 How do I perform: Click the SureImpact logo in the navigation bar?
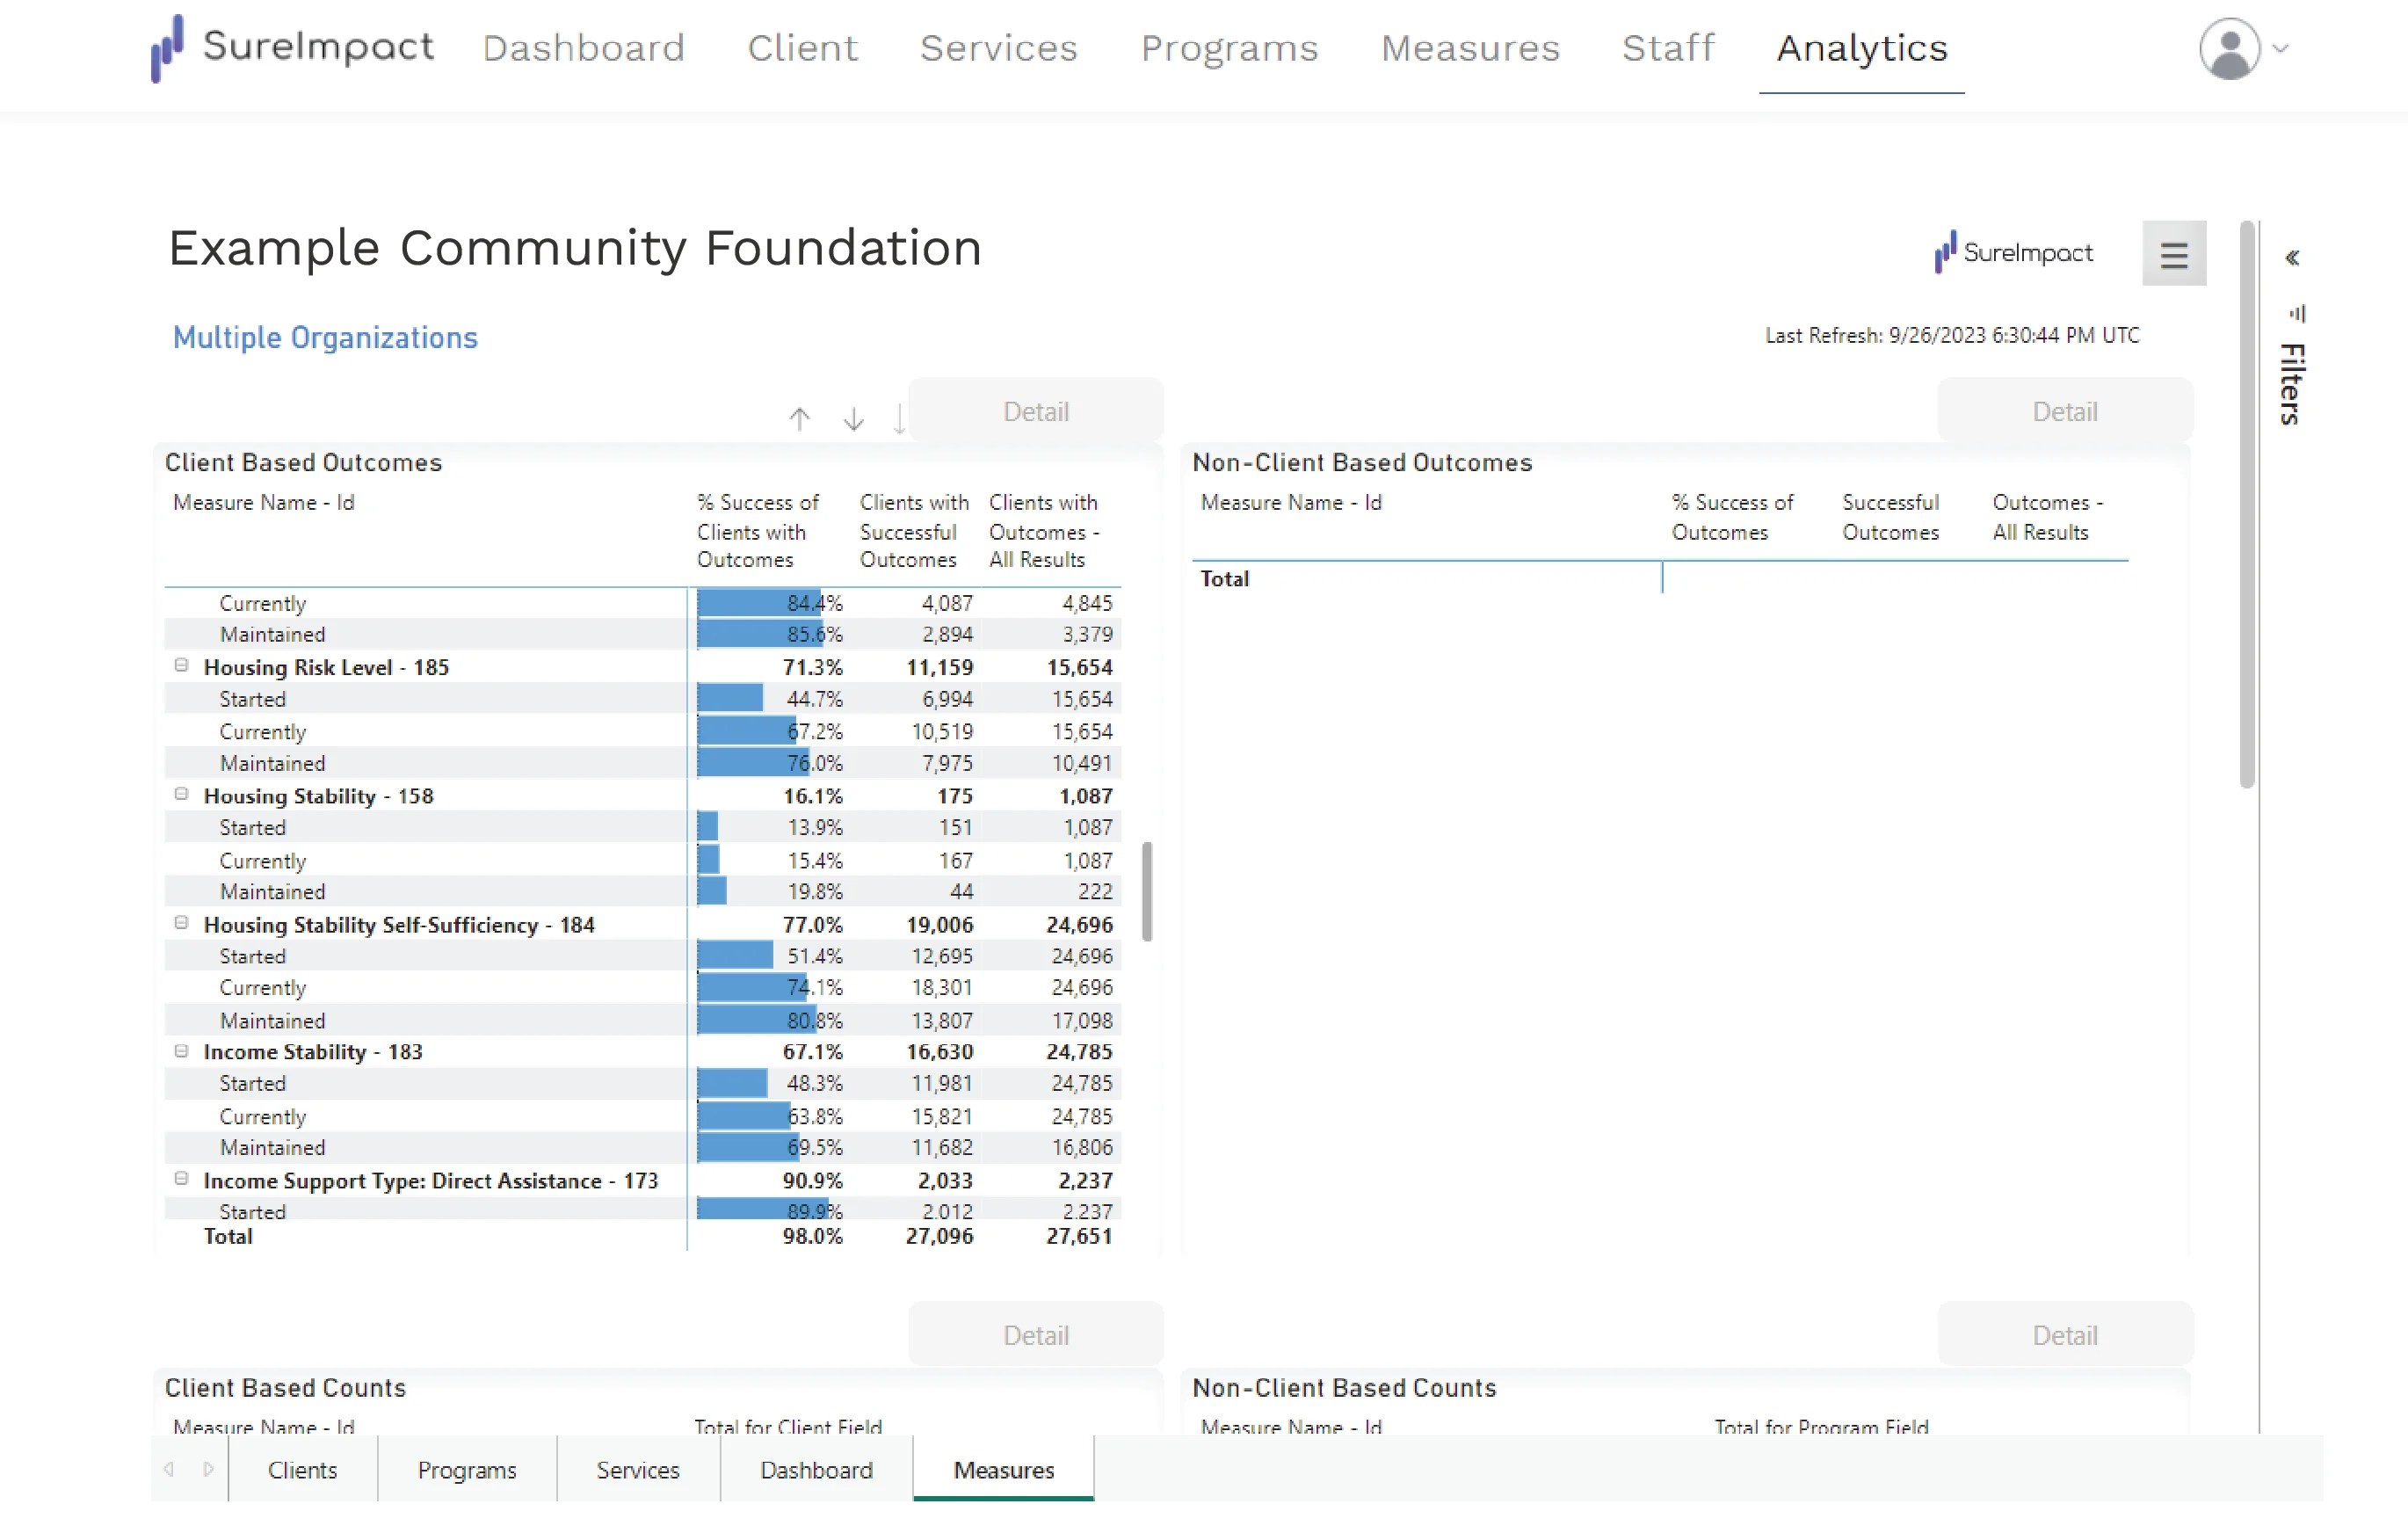tap(292, 47)
